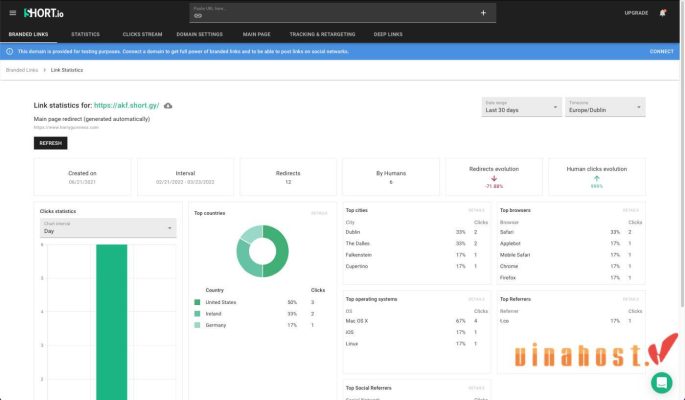Click the page vertical scrollbar

[682, 153]
